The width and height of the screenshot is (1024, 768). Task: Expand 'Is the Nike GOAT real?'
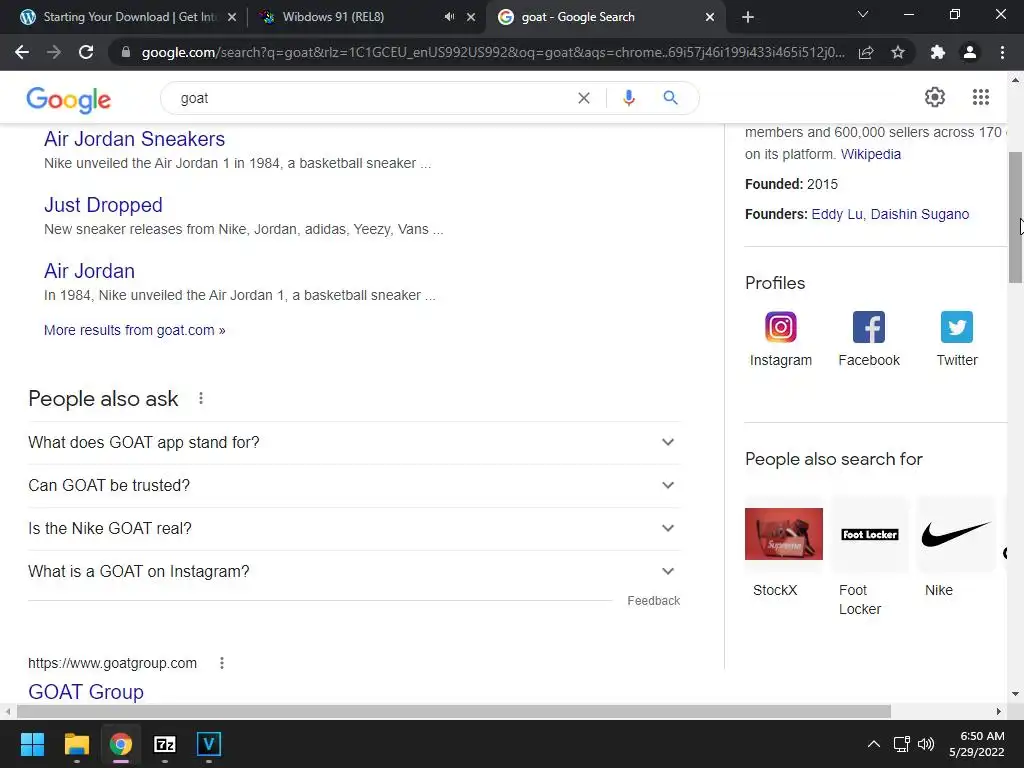click(x=354, y=528)
